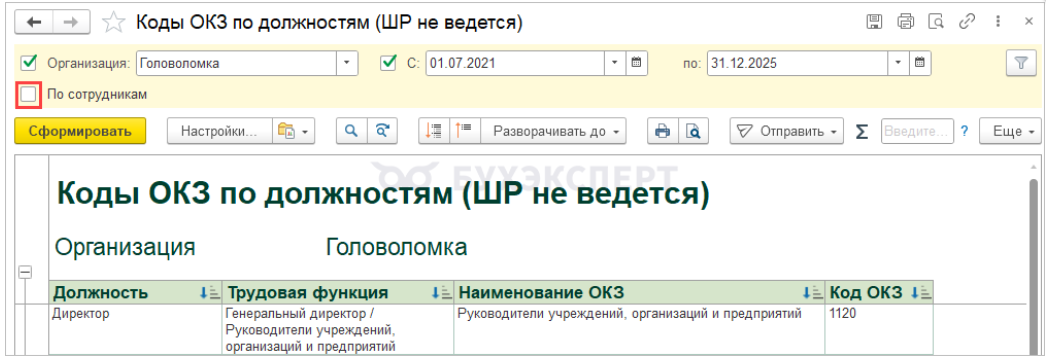
Task: Sort by Код ОКЗ column sort icon
Action: [921, 292]
